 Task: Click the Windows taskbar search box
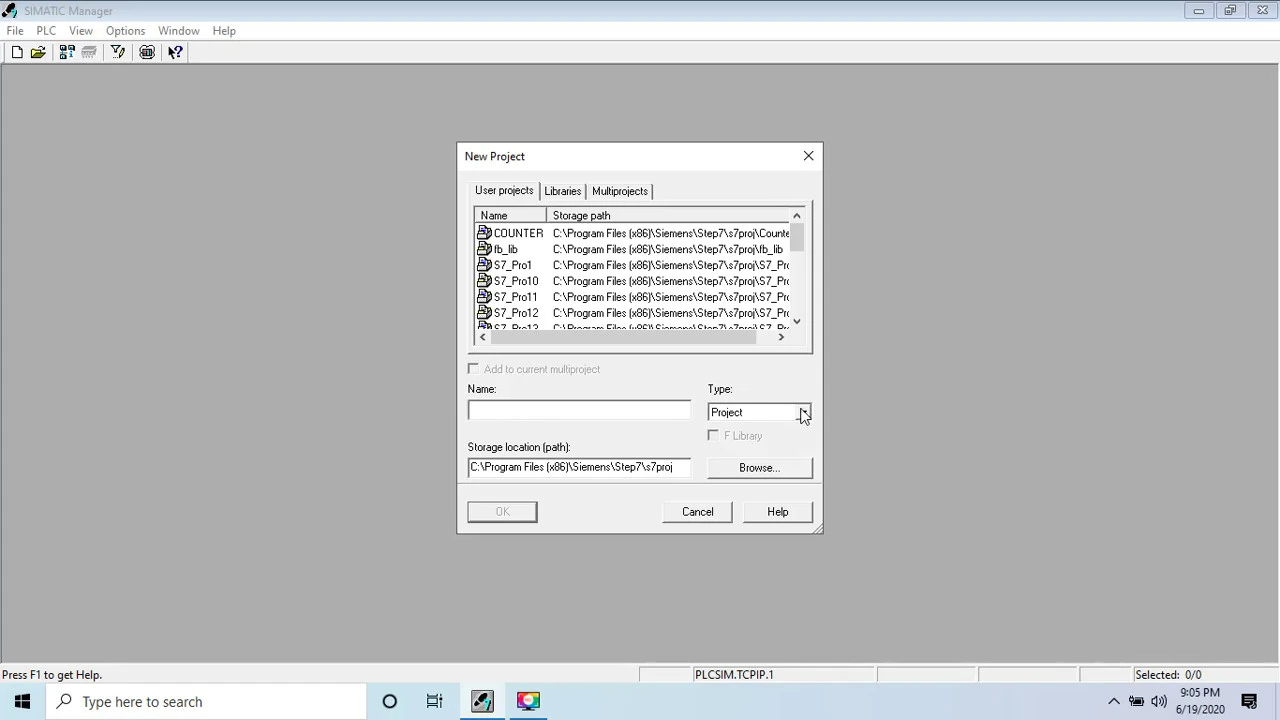pos(206,701)
